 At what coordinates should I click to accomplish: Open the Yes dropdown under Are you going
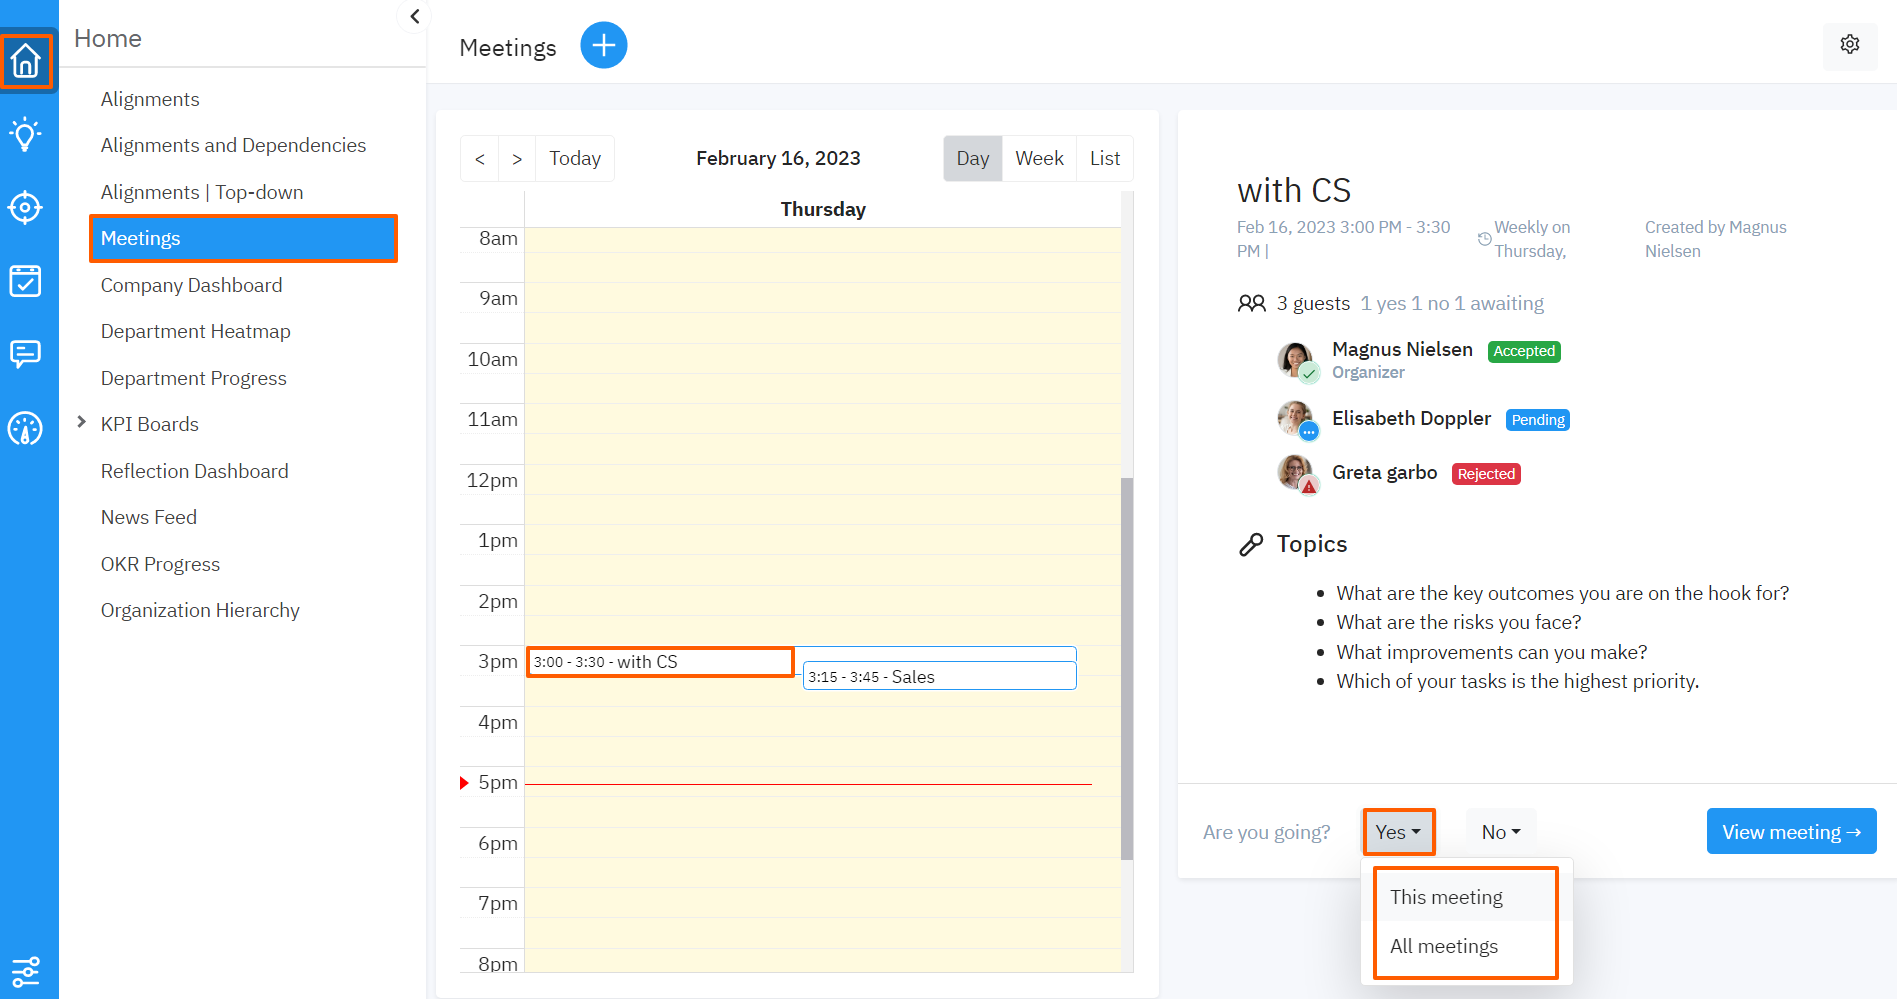point(1398,831)
